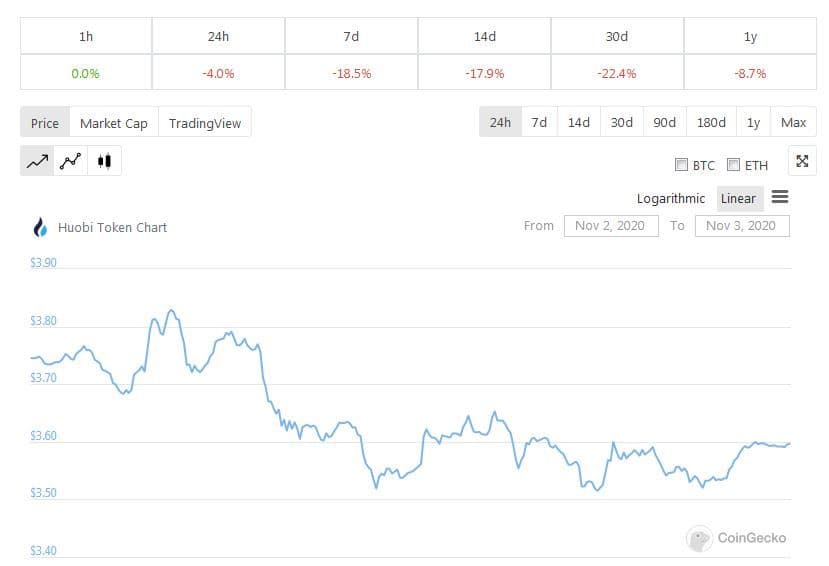The width and height of the screenshot is (829, 566).
Task: Show the Max time range
Action: click(x=793, y=122)
